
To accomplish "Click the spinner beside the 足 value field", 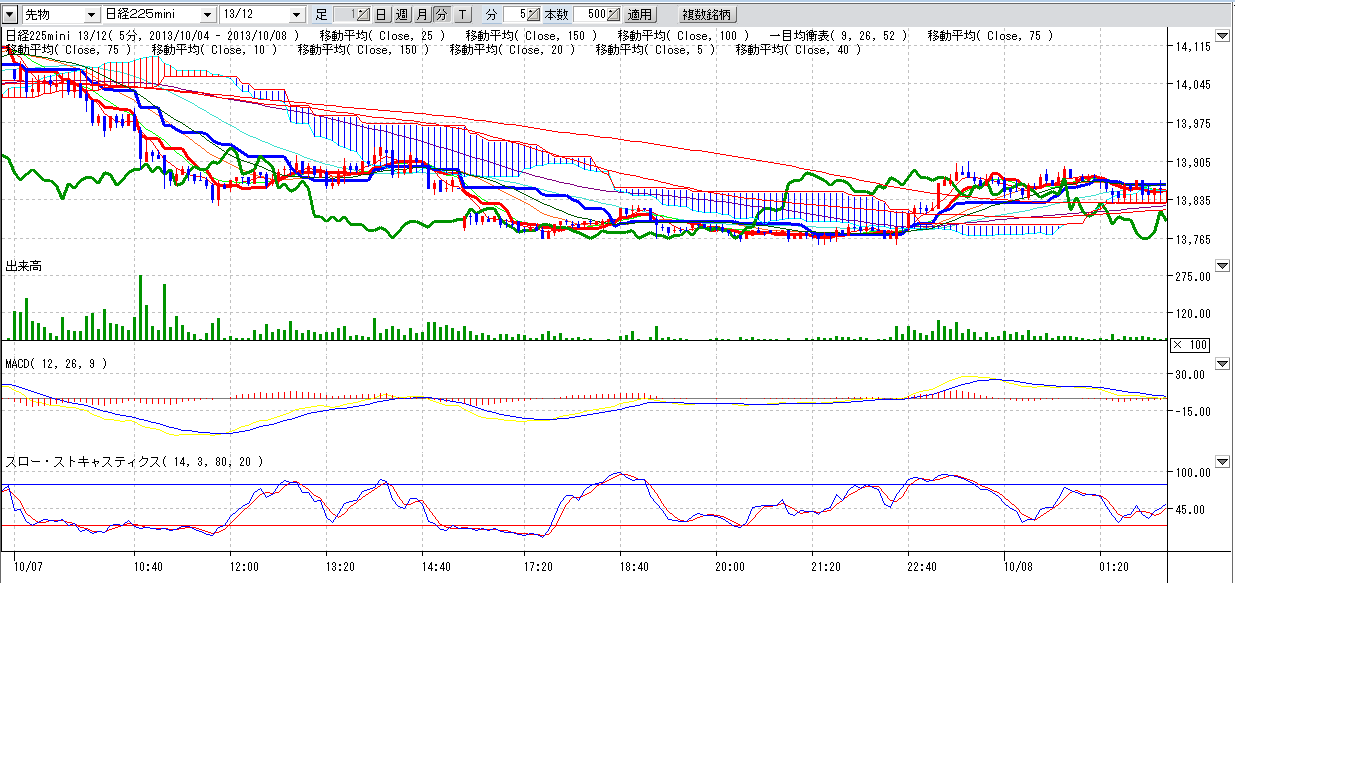I will pyautogui.click(x=363, y=15).
